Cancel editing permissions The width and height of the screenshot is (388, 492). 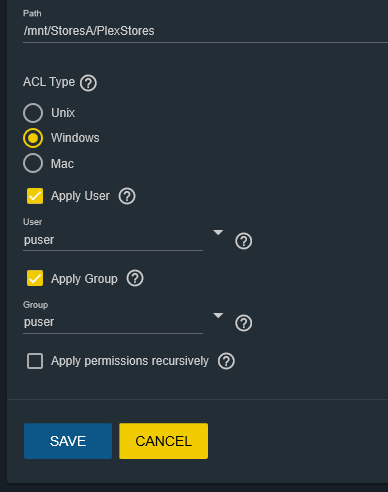pyautogui.click(x=164, y=441)
